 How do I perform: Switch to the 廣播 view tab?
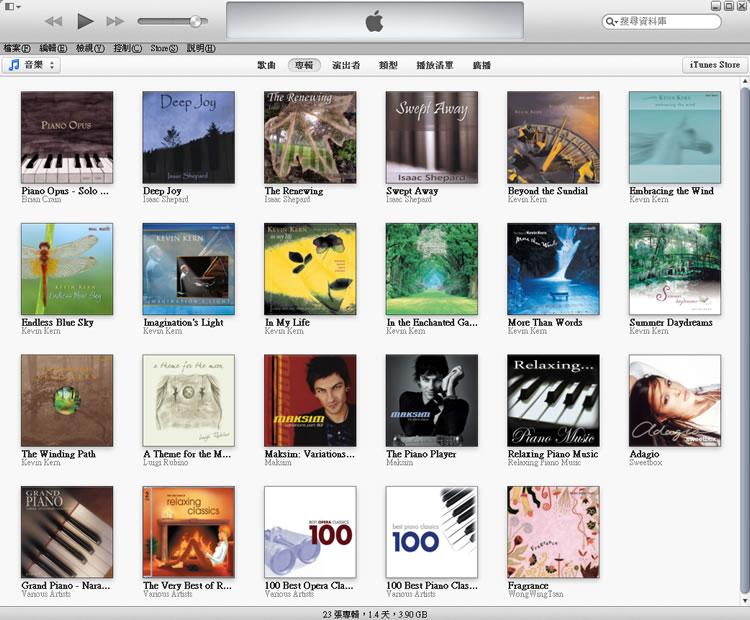(x=482, y=66)
